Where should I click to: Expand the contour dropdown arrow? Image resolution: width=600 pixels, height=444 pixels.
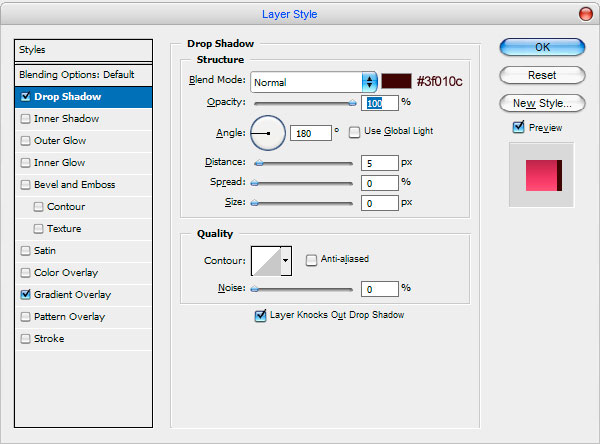click(x=286, y=261)
